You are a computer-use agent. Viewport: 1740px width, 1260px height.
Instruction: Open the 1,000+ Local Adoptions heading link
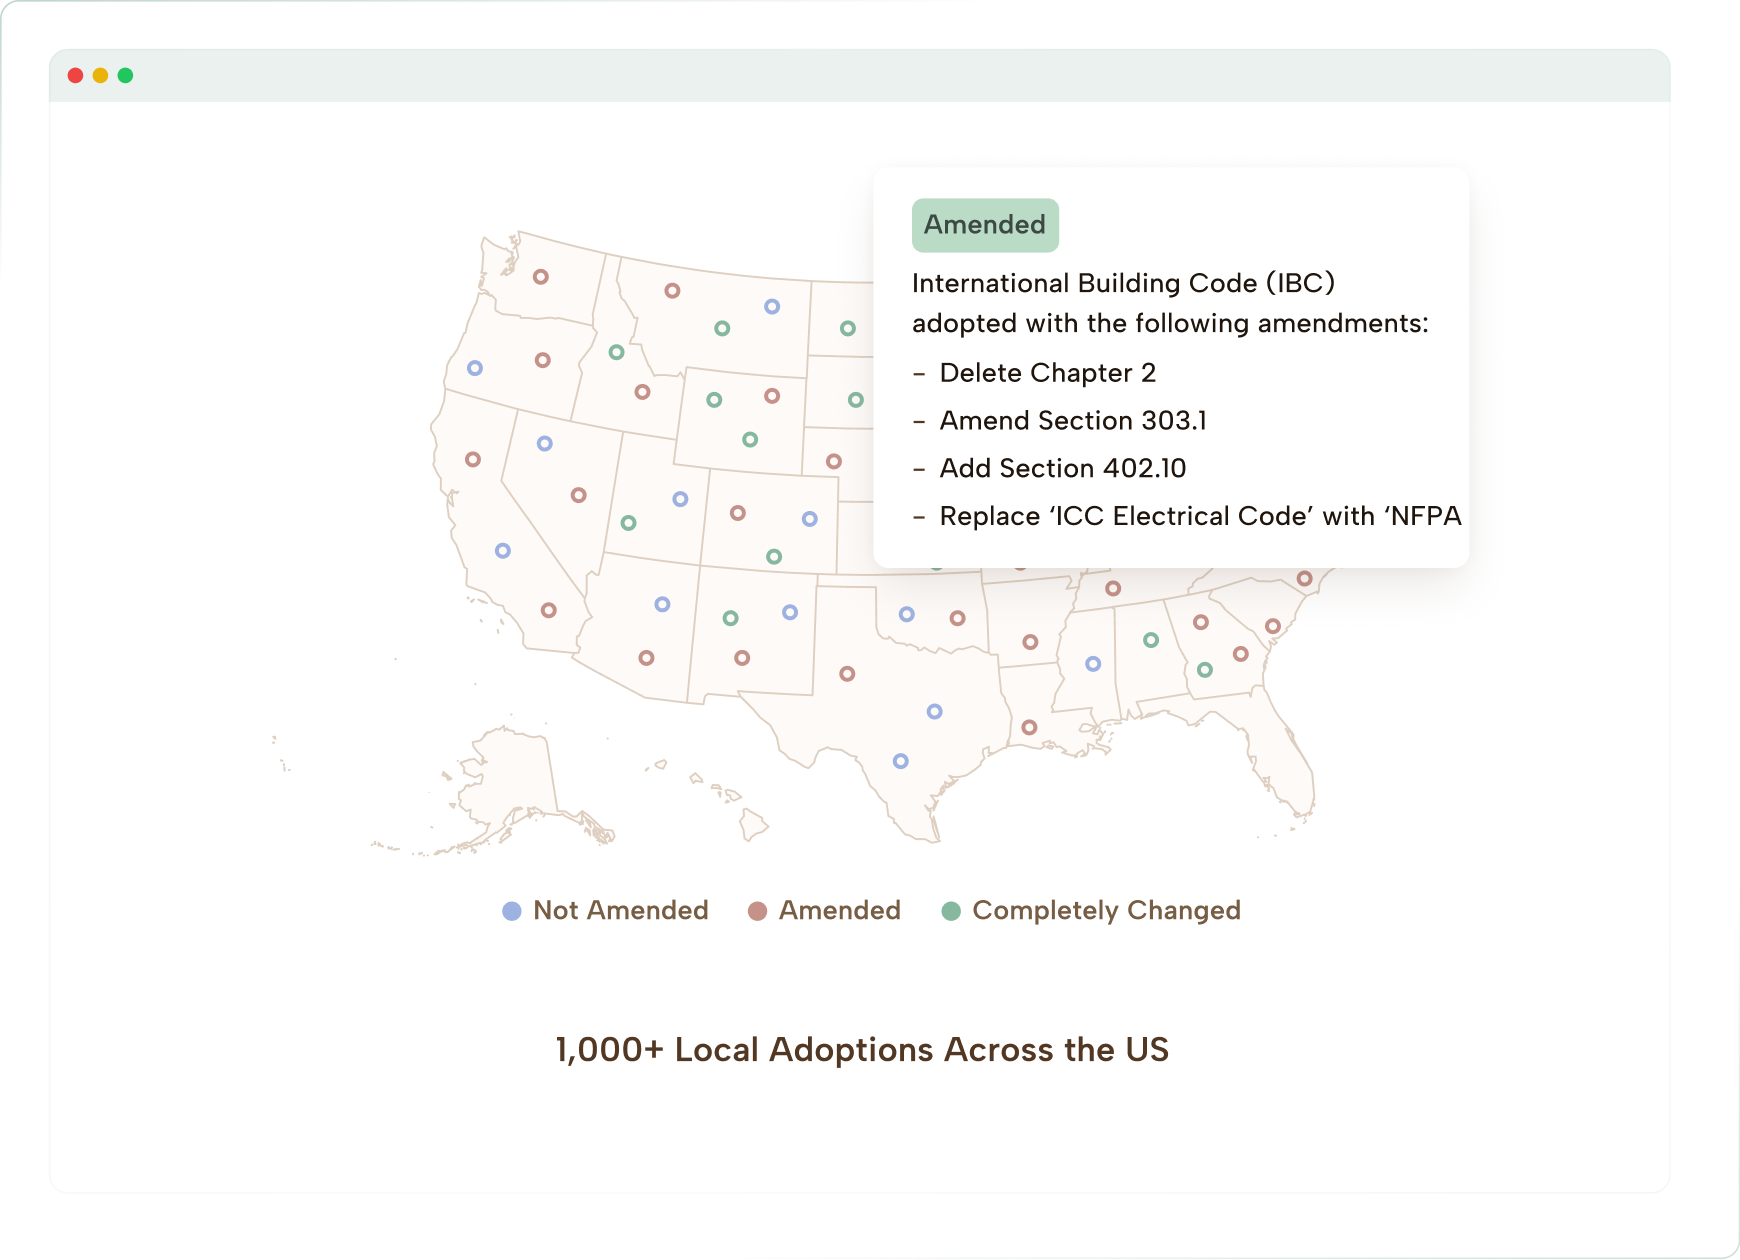(x=862, y=1049)
